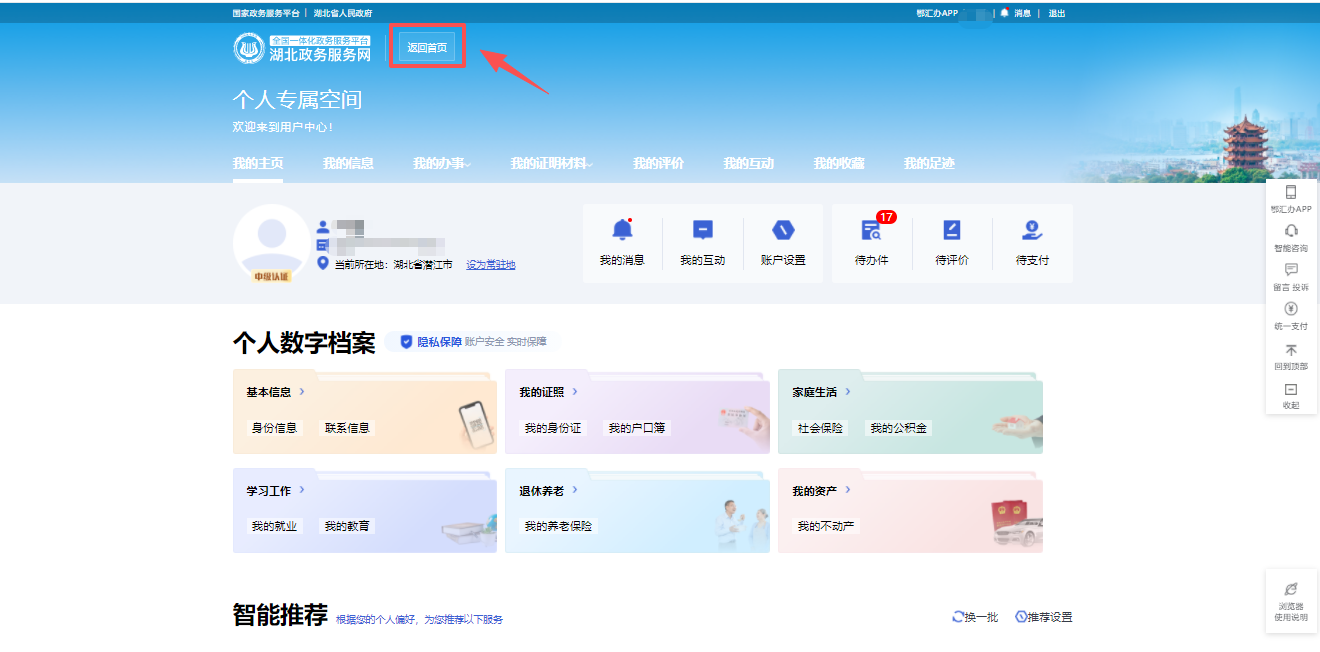1320x652 pixels.
Task: Switch to 我的收藏 tab
Action: tap(838, 163)
